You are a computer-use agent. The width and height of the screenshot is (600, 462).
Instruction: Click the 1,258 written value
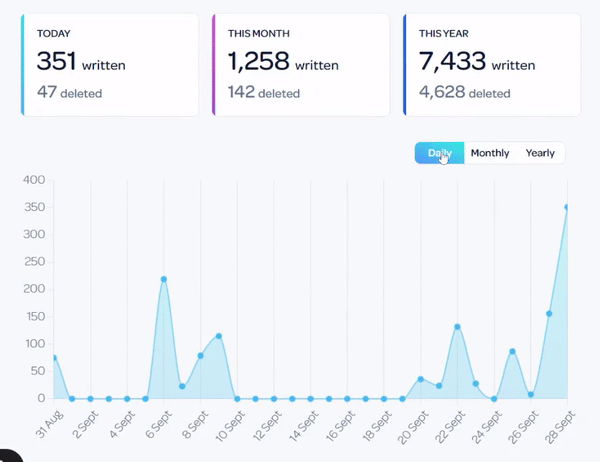point(283,61)
